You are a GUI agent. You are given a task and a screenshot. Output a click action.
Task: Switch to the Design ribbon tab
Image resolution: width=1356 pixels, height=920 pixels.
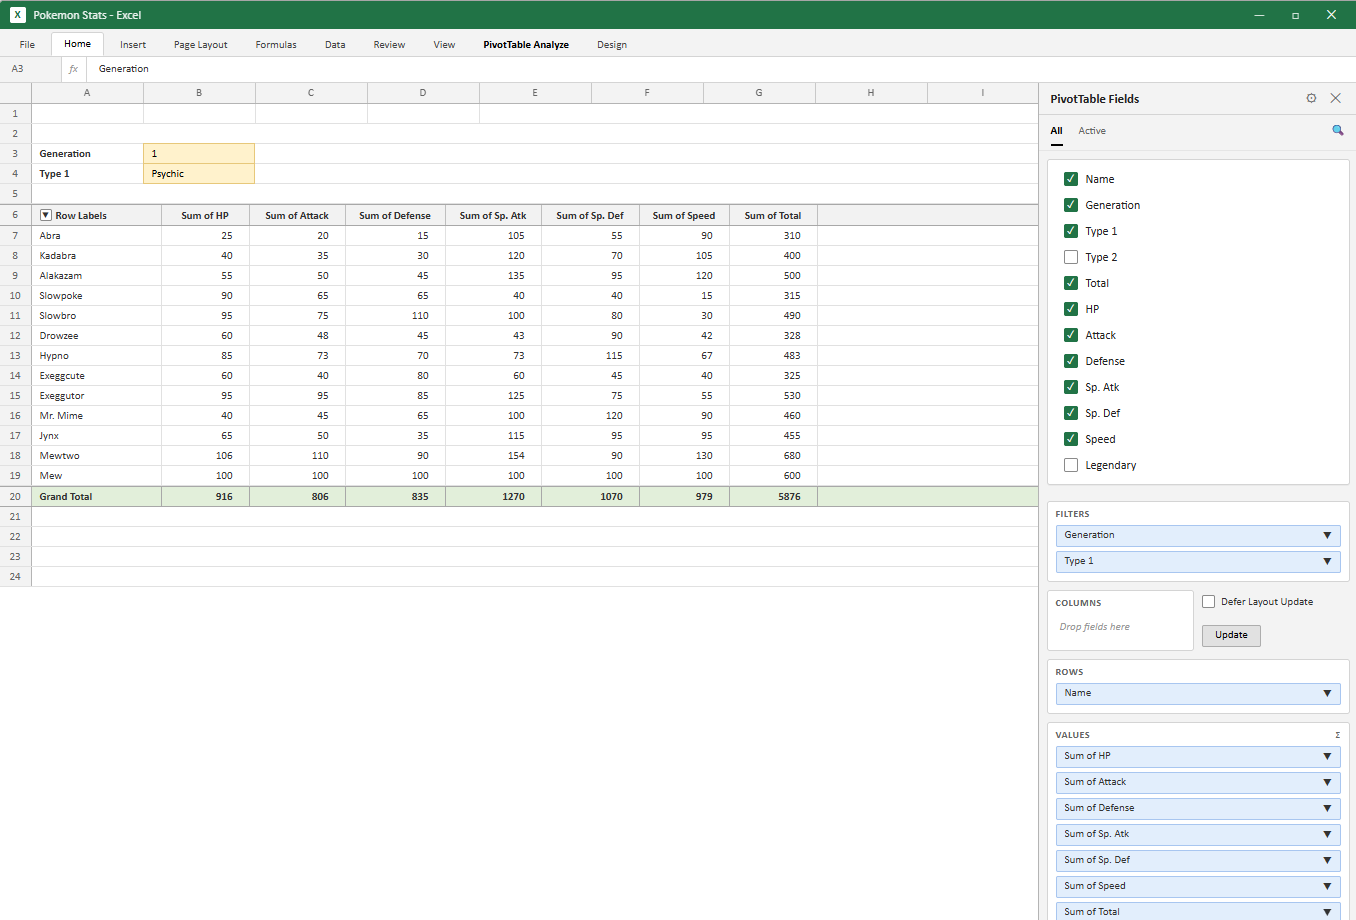pyautogui.click(x=612, y=44)
